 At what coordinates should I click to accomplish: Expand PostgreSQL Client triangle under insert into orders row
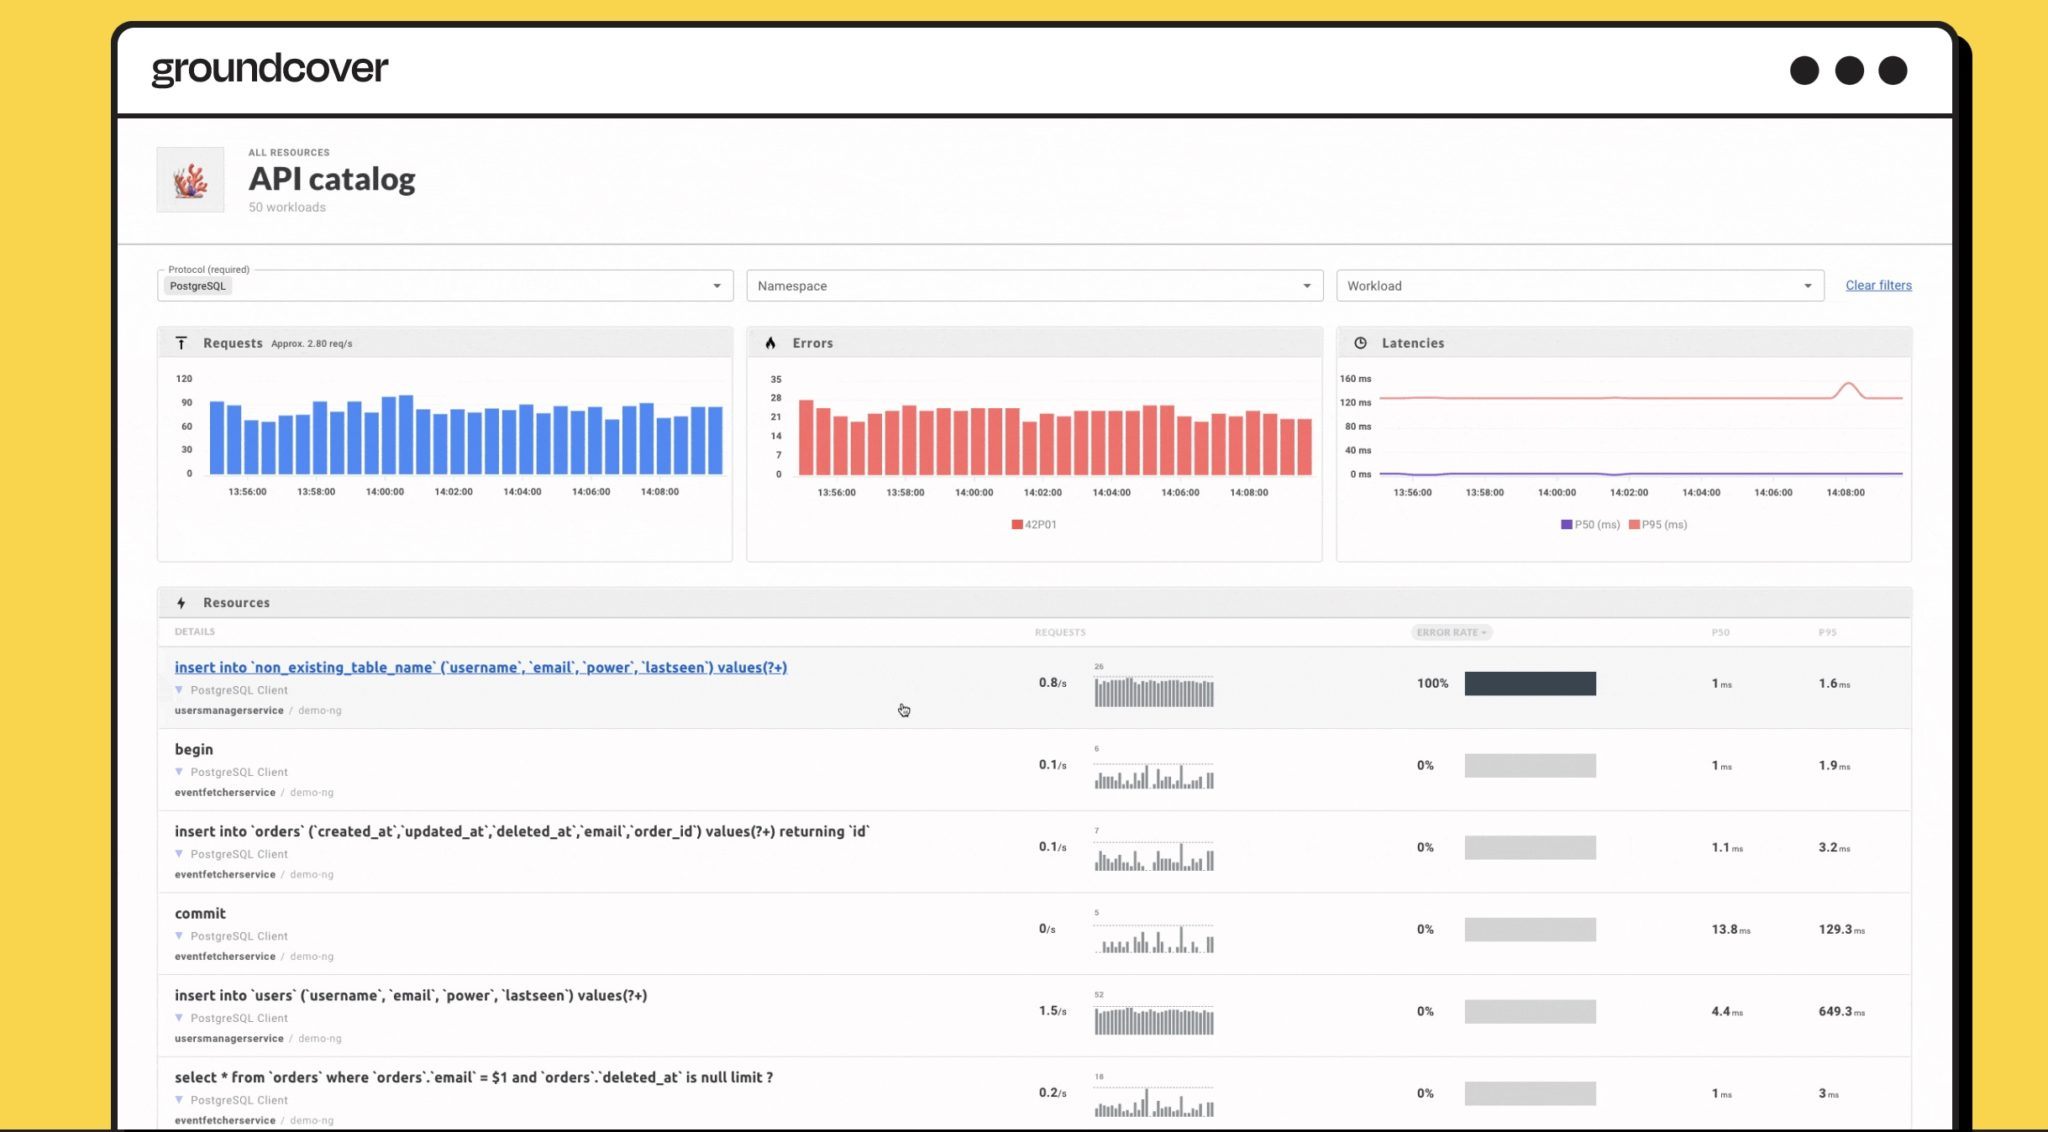179,854
